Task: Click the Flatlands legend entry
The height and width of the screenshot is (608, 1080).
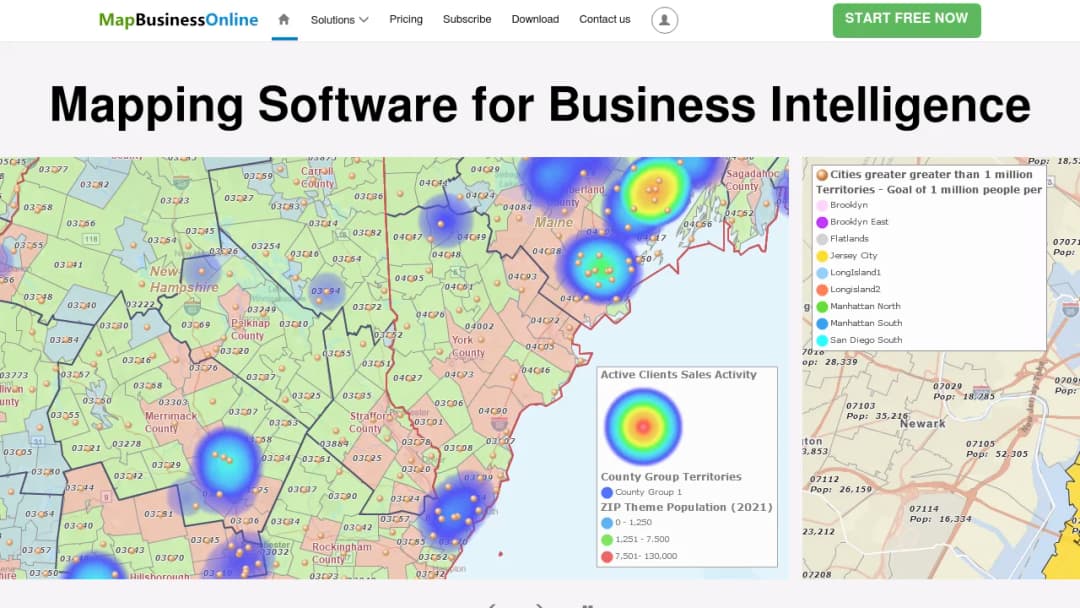Action: click(842, 239)
